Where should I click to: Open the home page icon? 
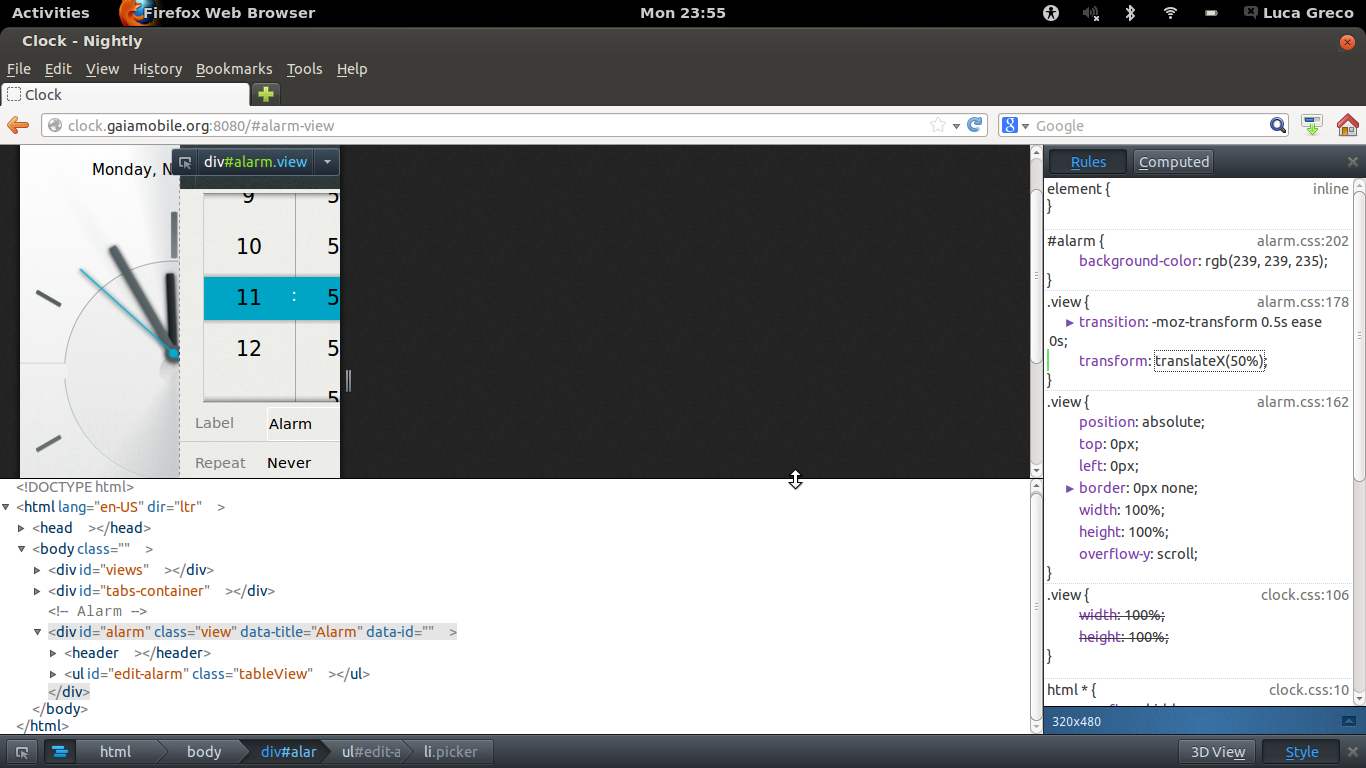click(x=1347, y=125)
